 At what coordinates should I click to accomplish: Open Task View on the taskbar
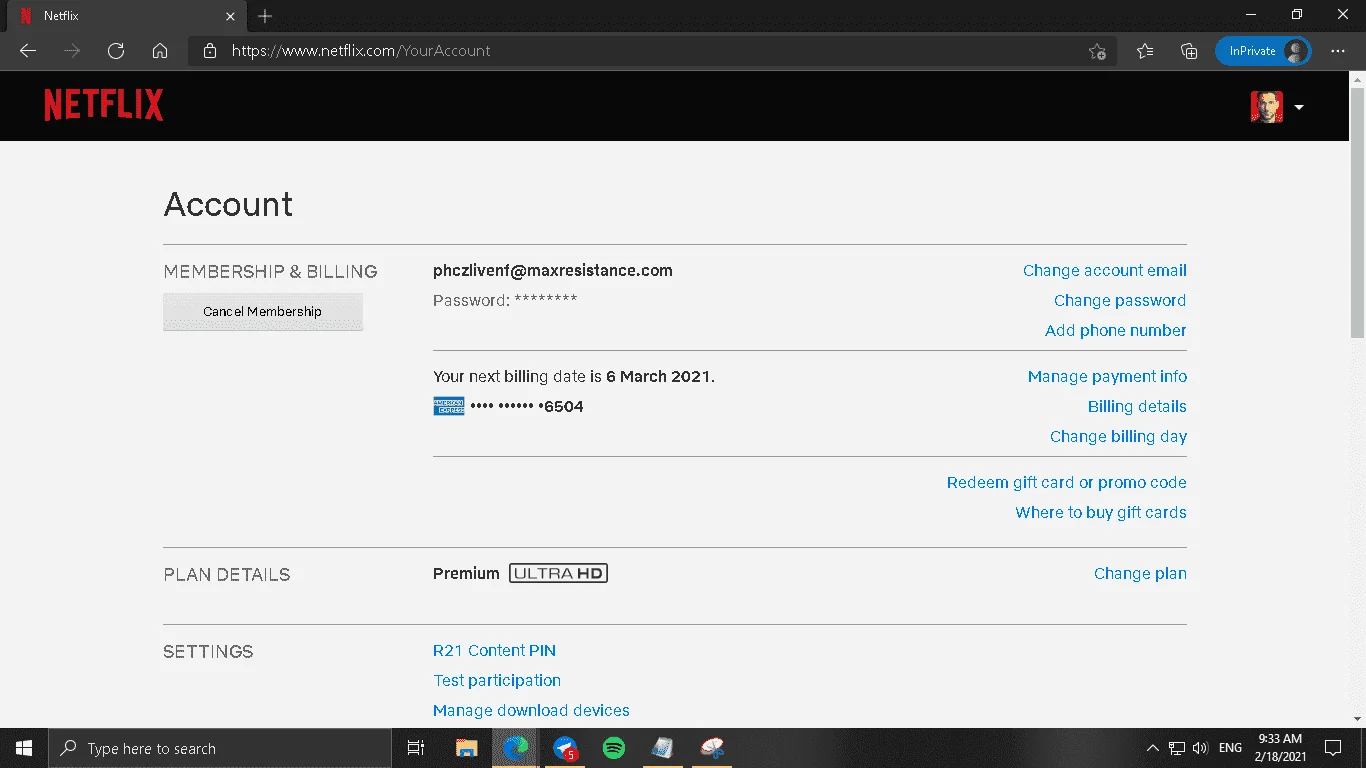416,748
